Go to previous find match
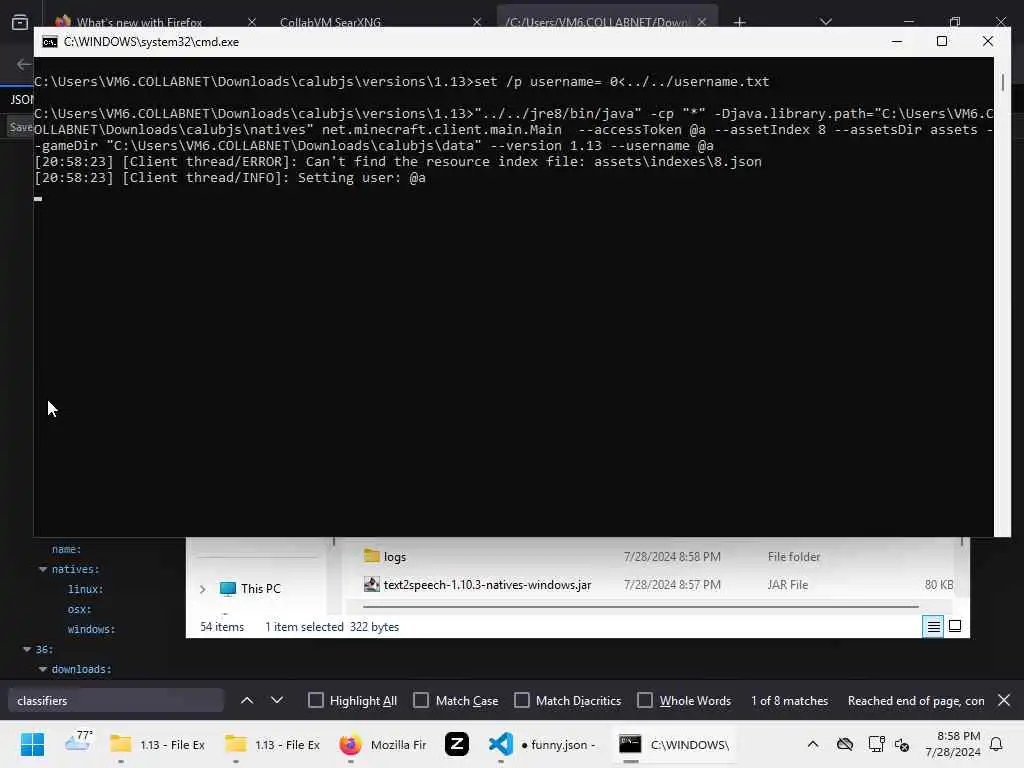The width and height of the screenshot is (1024, 768). tap(247, 700)
